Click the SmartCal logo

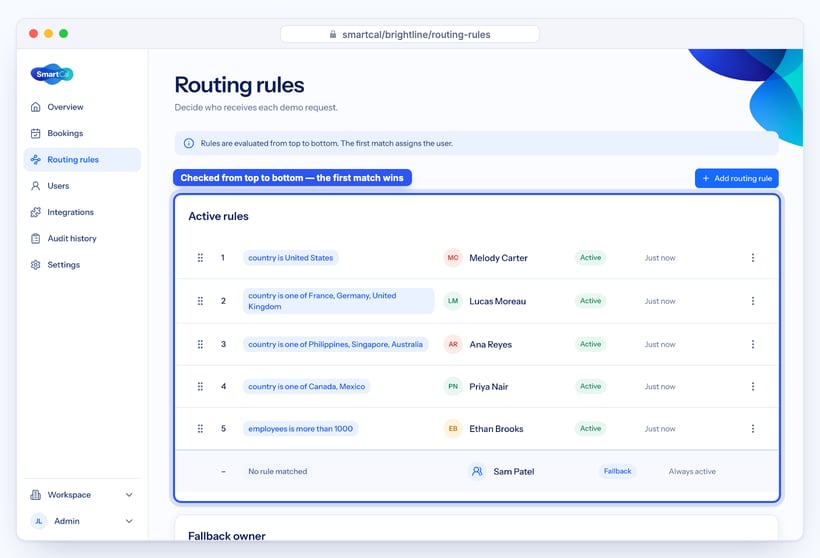pyautogui.click(x=52, y=74)
